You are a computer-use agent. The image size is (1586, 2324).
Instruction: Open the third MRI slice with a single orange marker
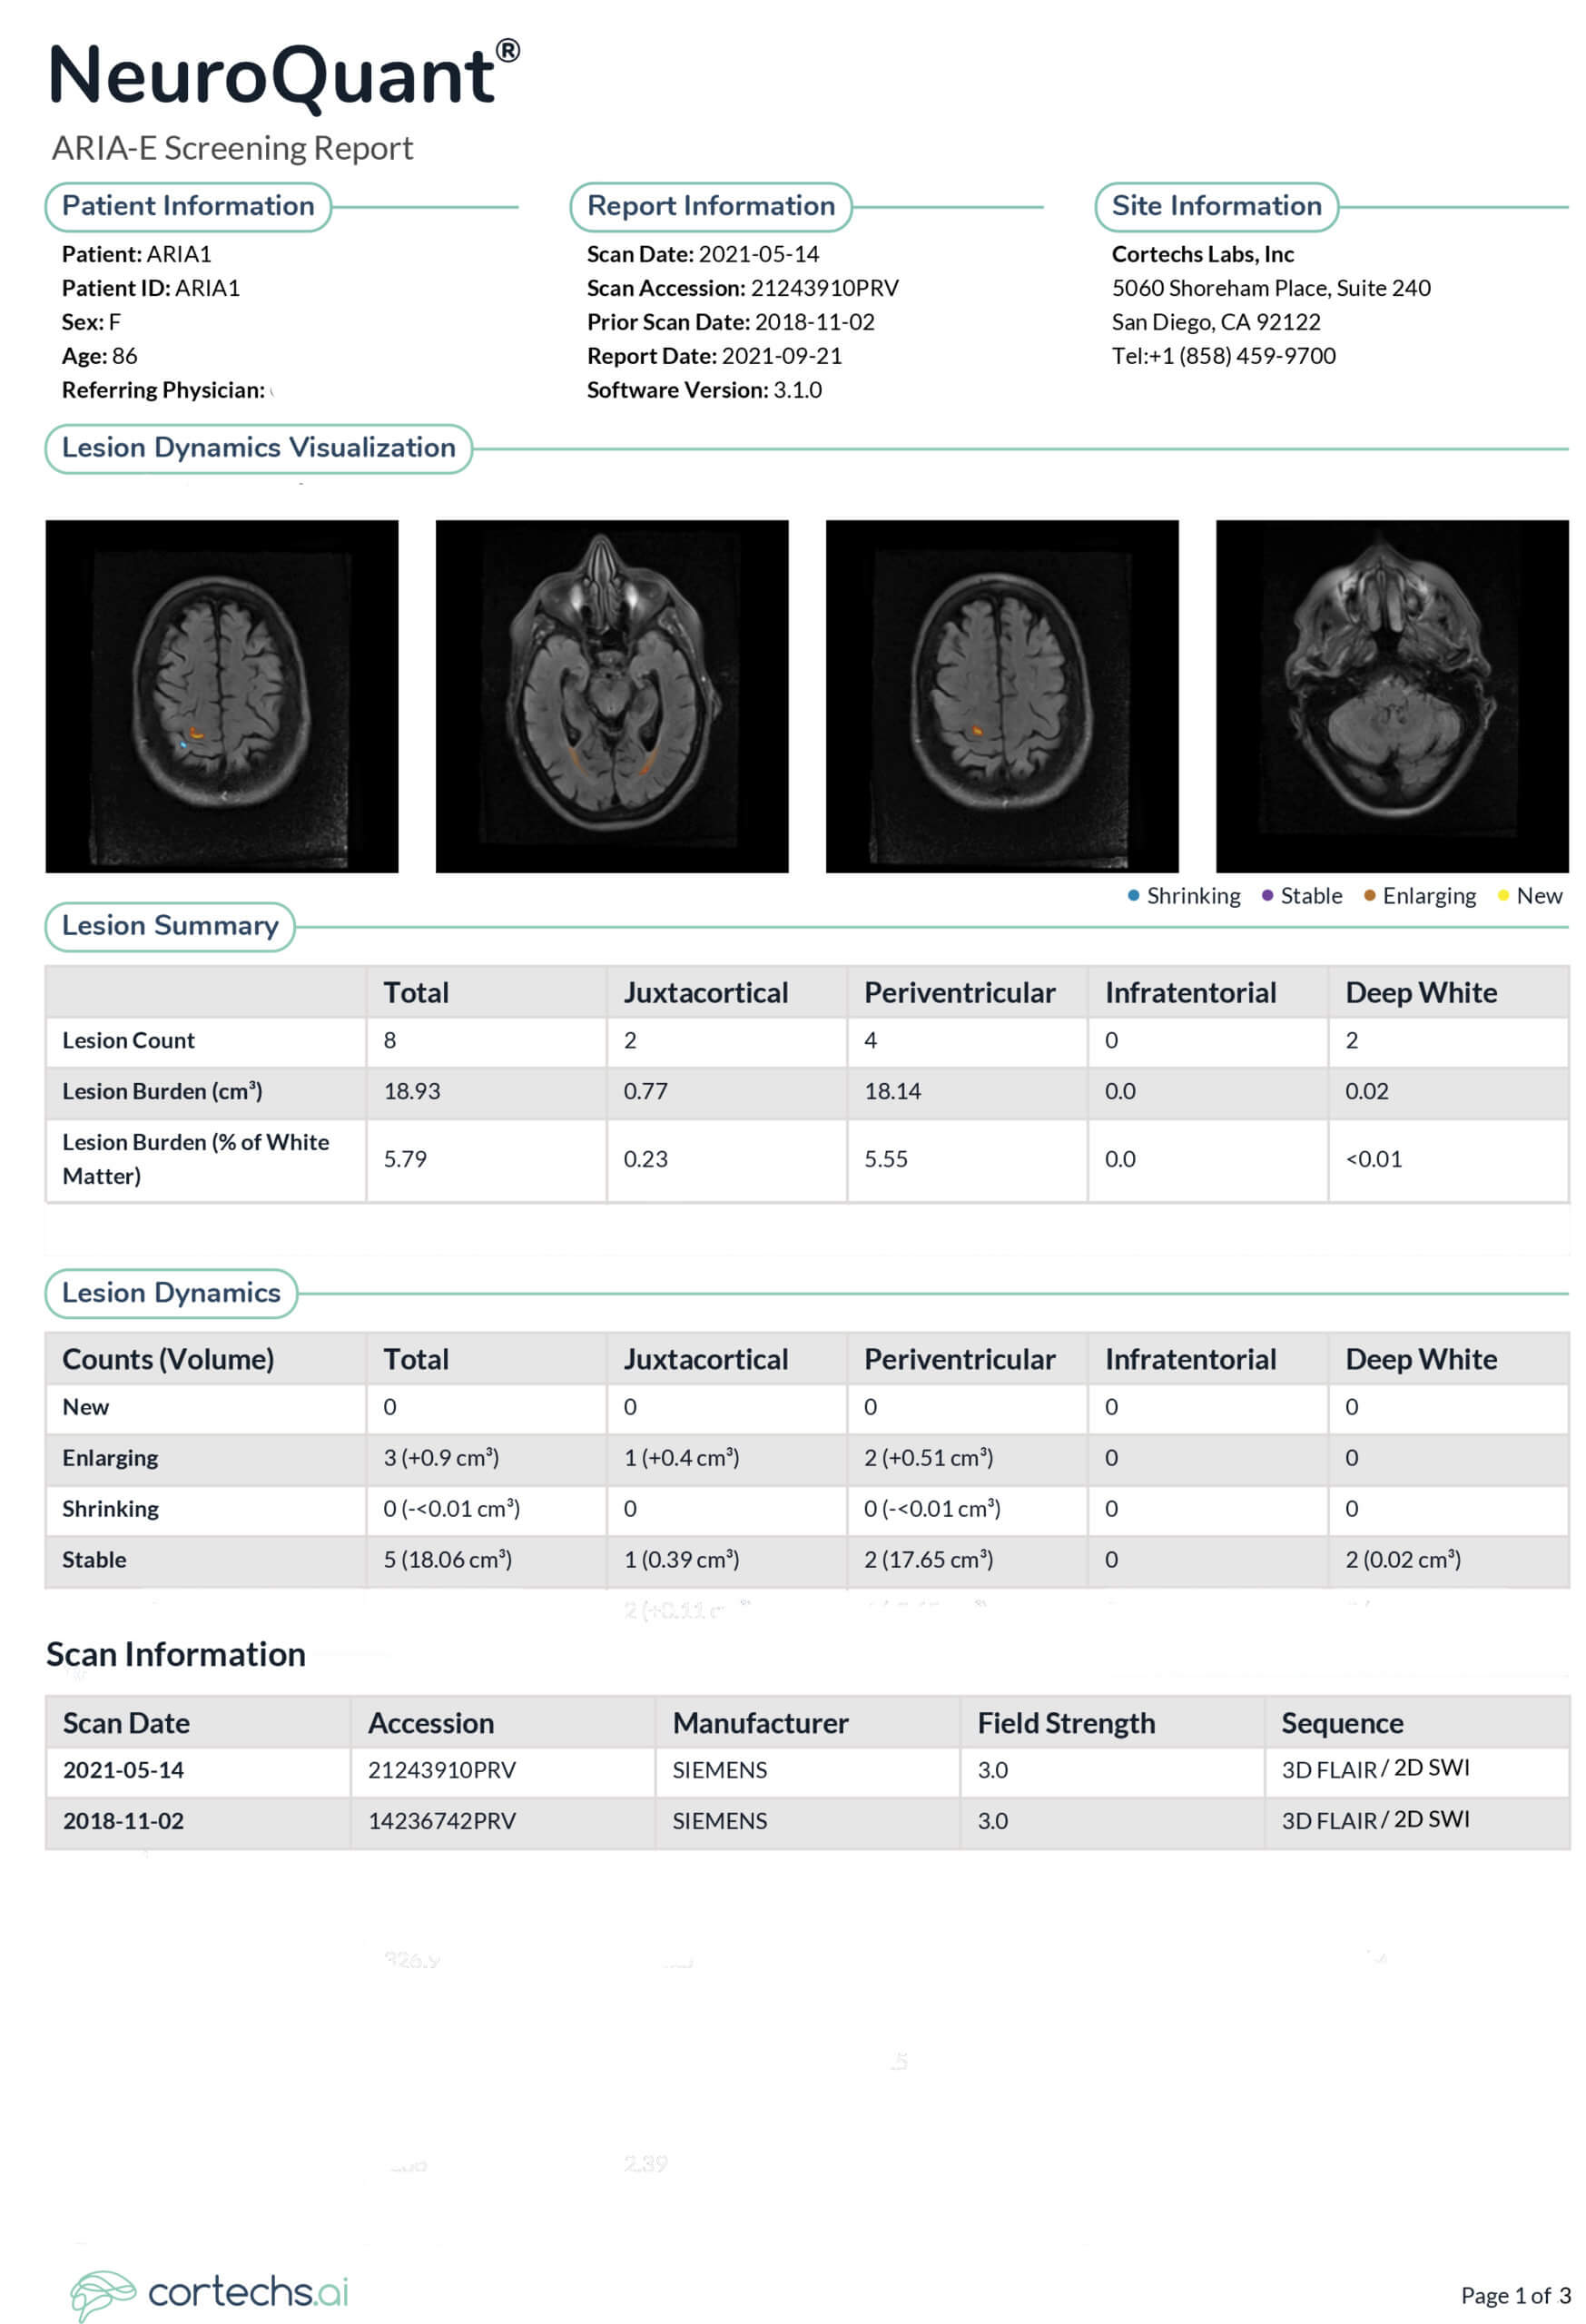point(1002,696)
